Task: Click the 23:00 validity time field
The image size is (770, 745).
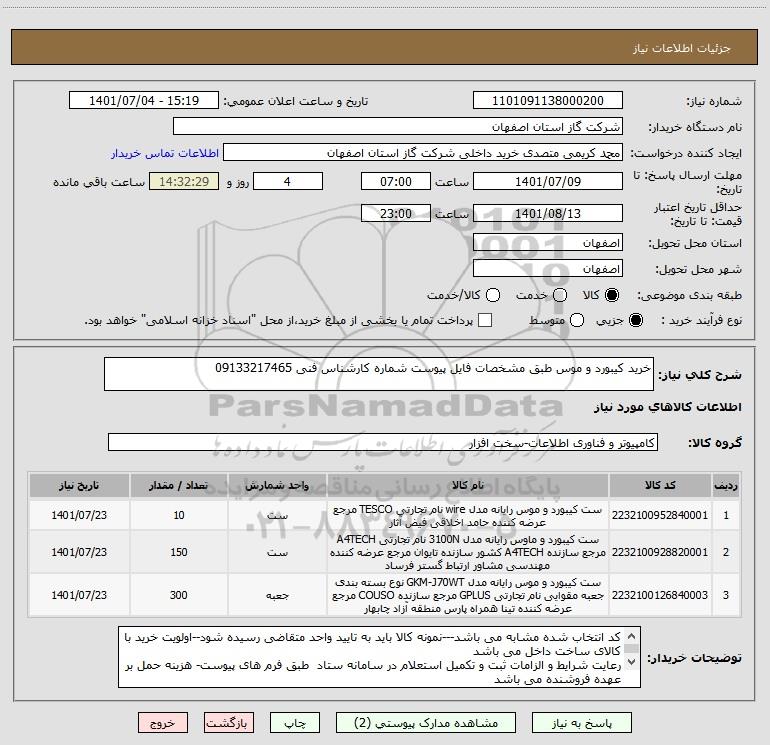Action: (x=396, y=213)
